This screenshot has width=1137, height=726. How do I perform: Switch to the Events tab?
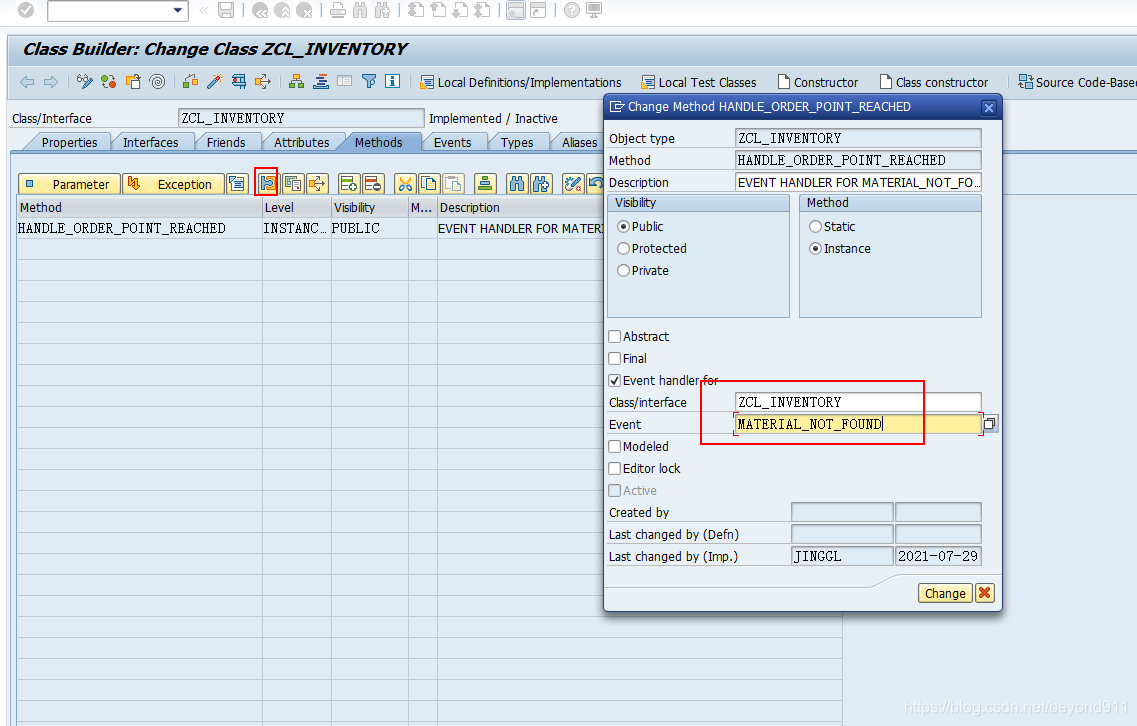454,142
